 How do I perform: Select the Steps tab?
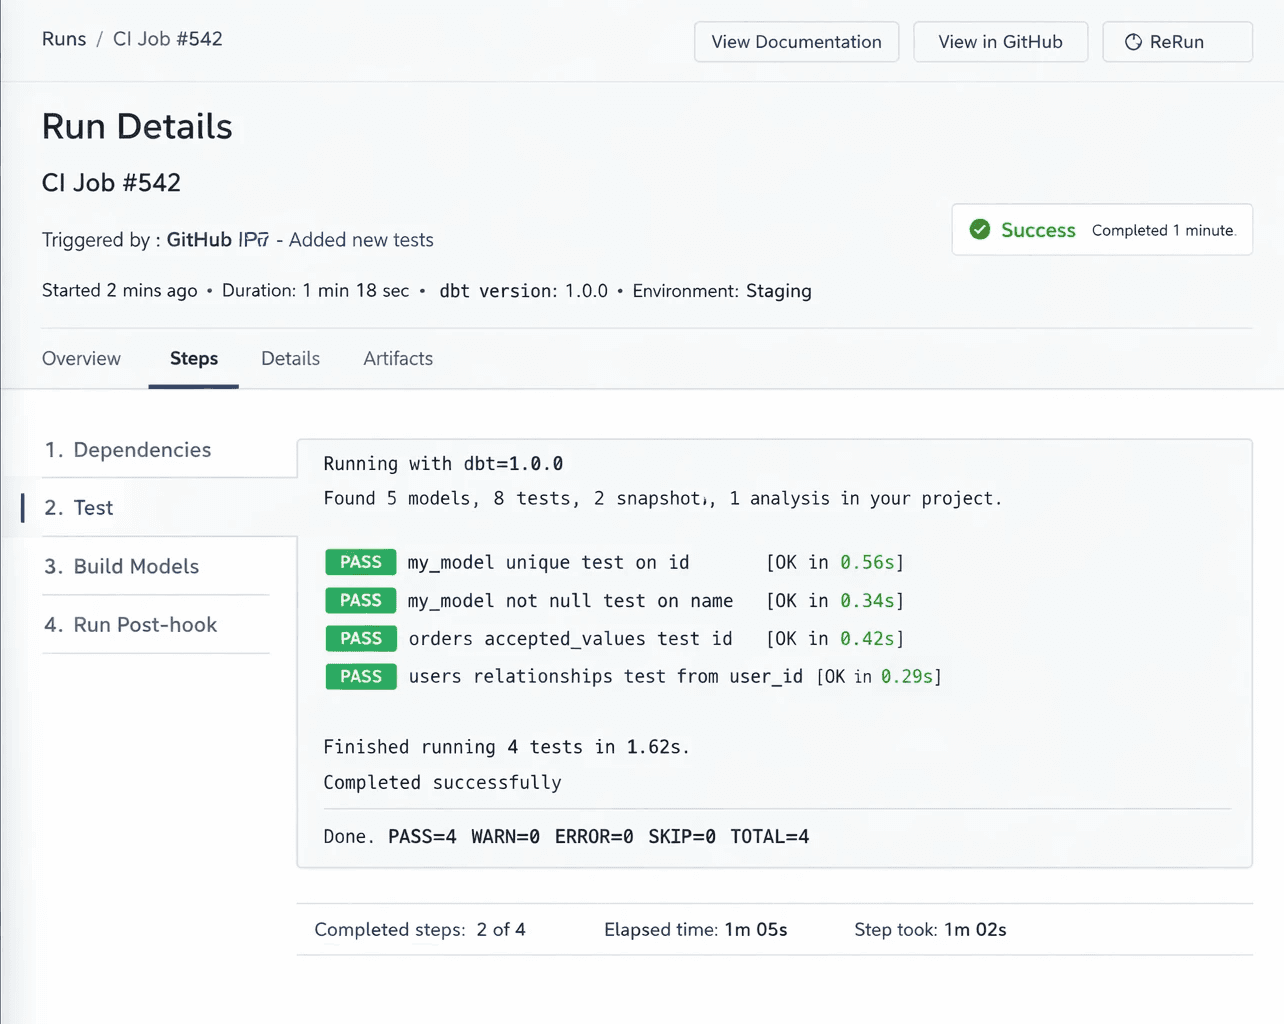(194, 358)
